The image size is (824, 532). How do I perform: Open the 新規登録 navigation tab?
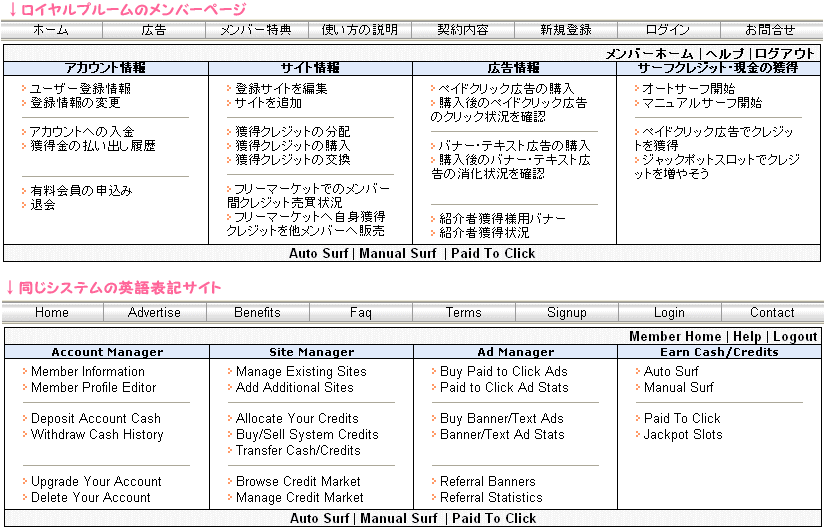click(566, 30)
